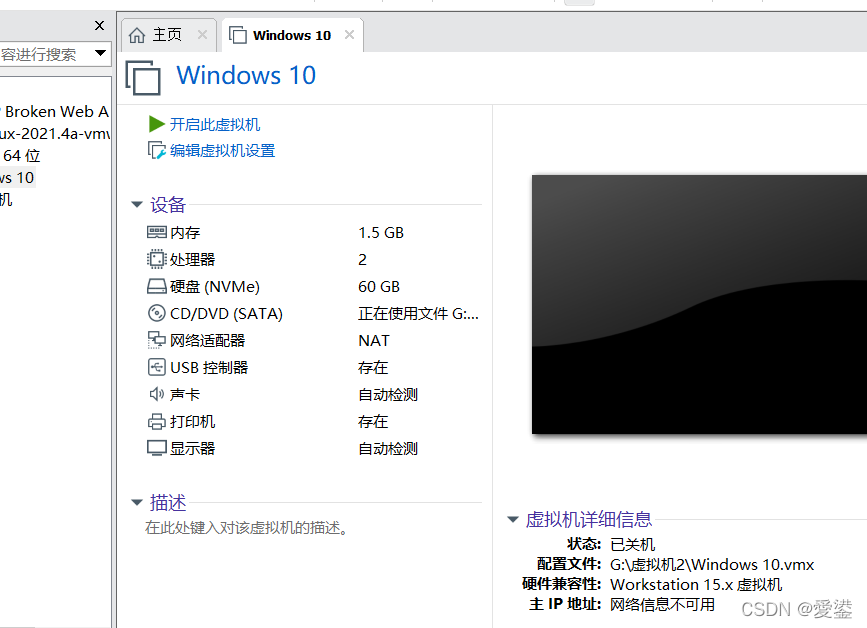867x628 pixels.
Task: Click the USB 控制器 device label
Action: click(209, 368)
